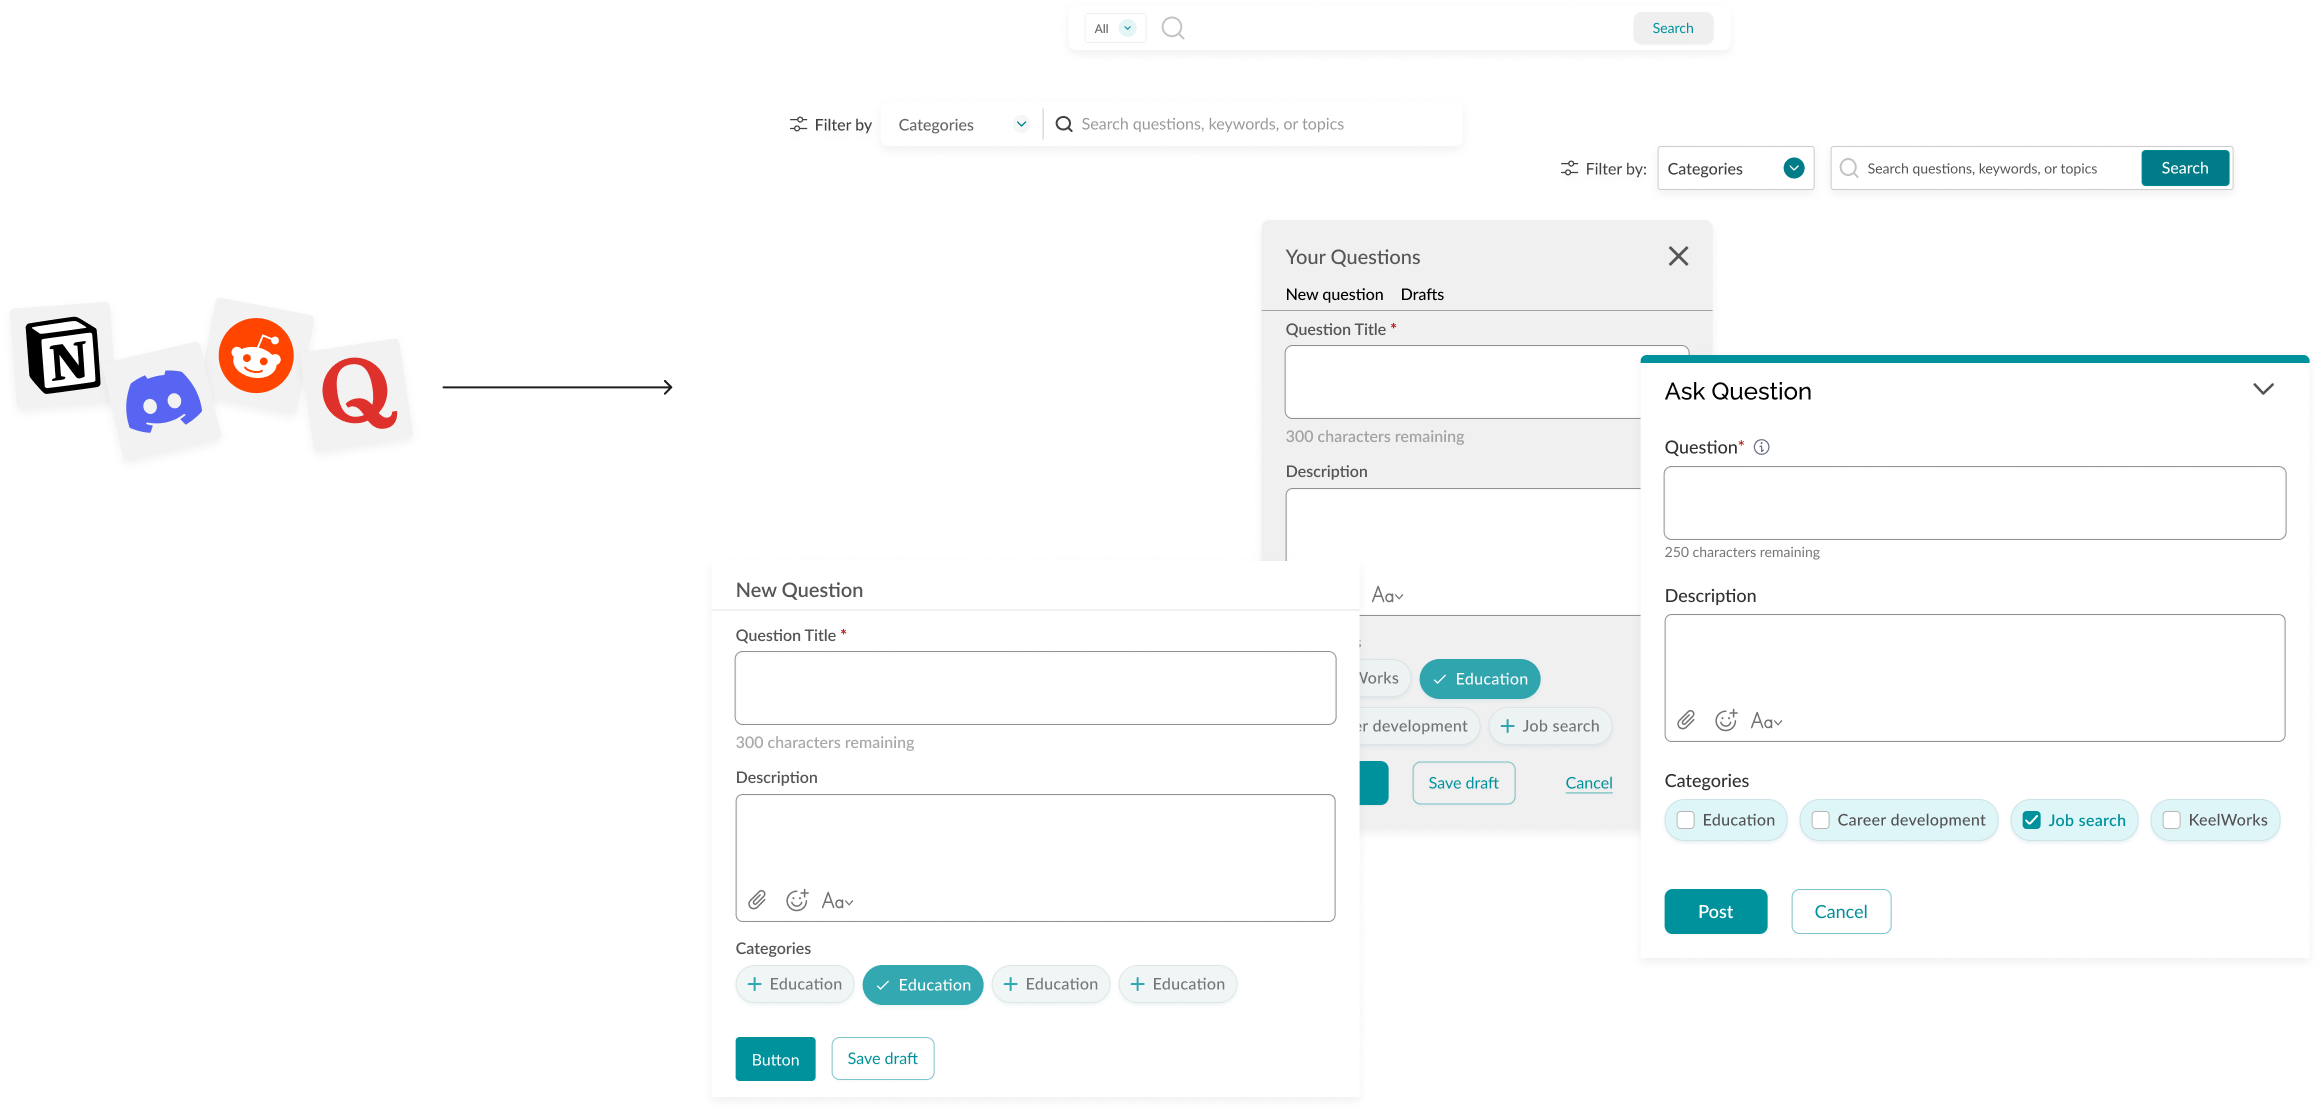Click the 'Your Questions' heading
The width and height of the screenshot is (2320, 1111).
tap(1353, 257)
